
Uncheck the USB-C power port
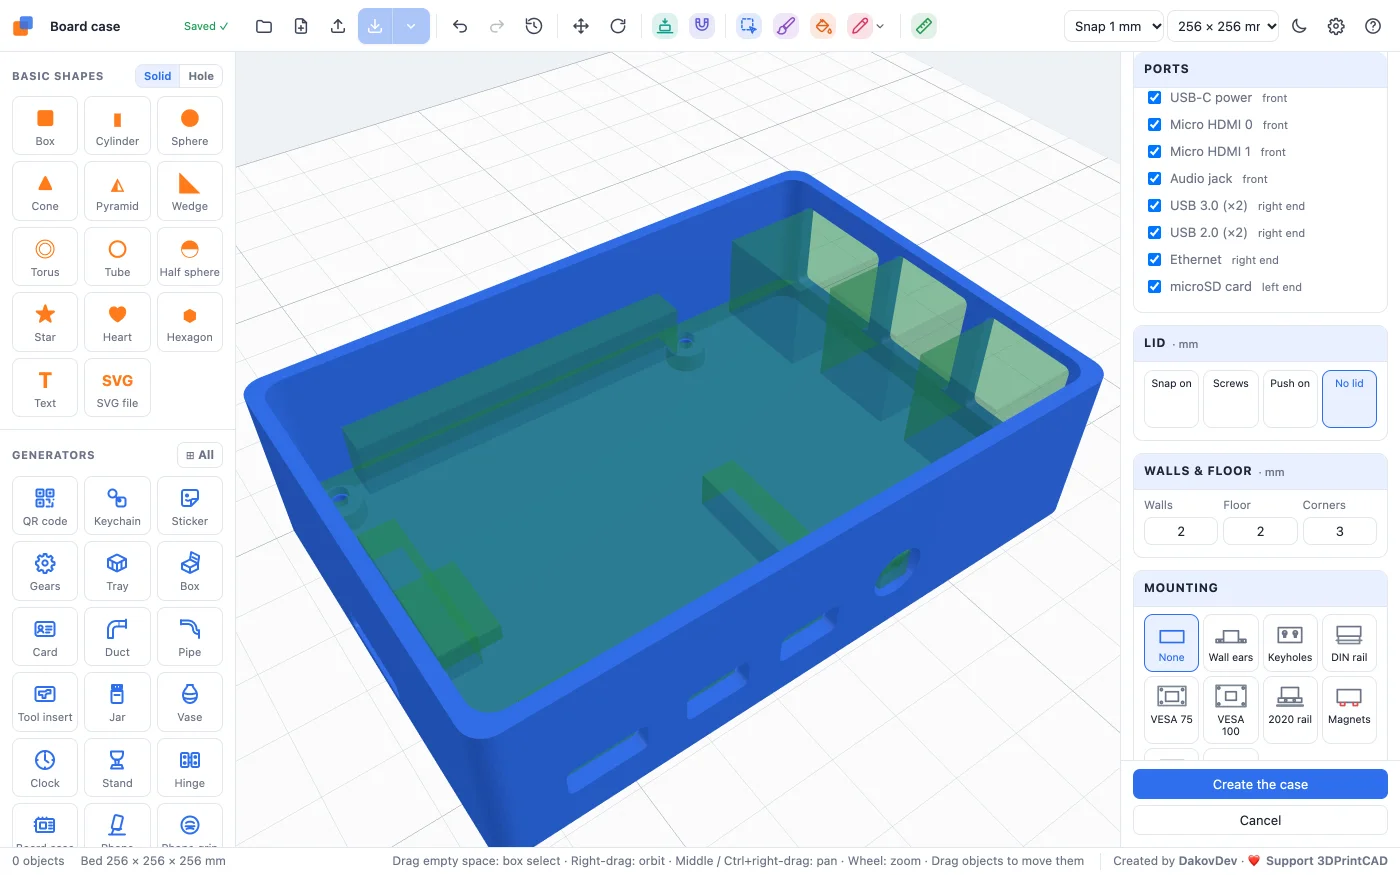coord(1154,97)
